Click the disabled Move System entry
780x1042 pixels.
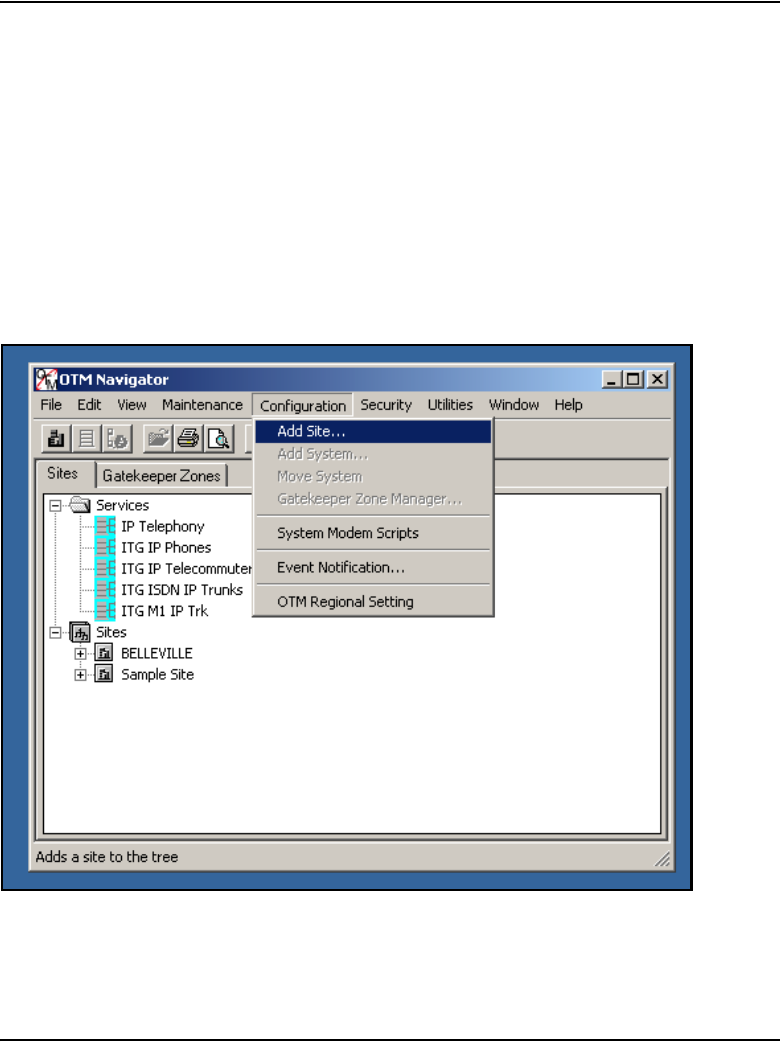tap(373, 476)
